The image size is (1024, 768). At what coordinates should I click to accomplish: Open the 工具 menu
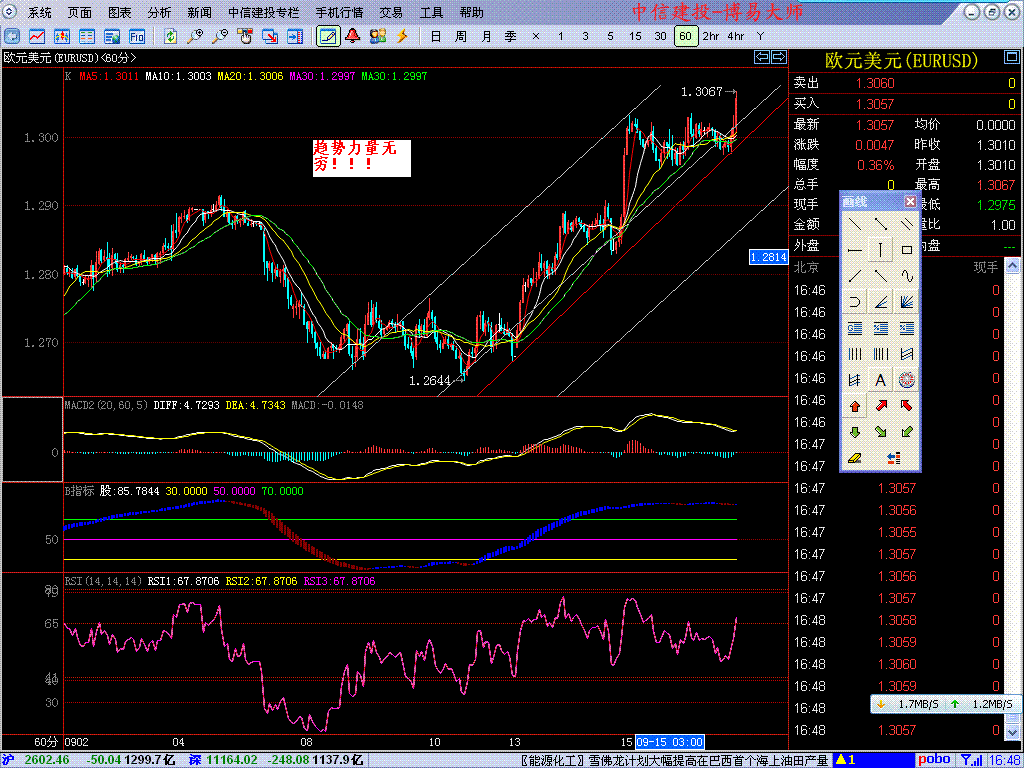pos(431,13)
